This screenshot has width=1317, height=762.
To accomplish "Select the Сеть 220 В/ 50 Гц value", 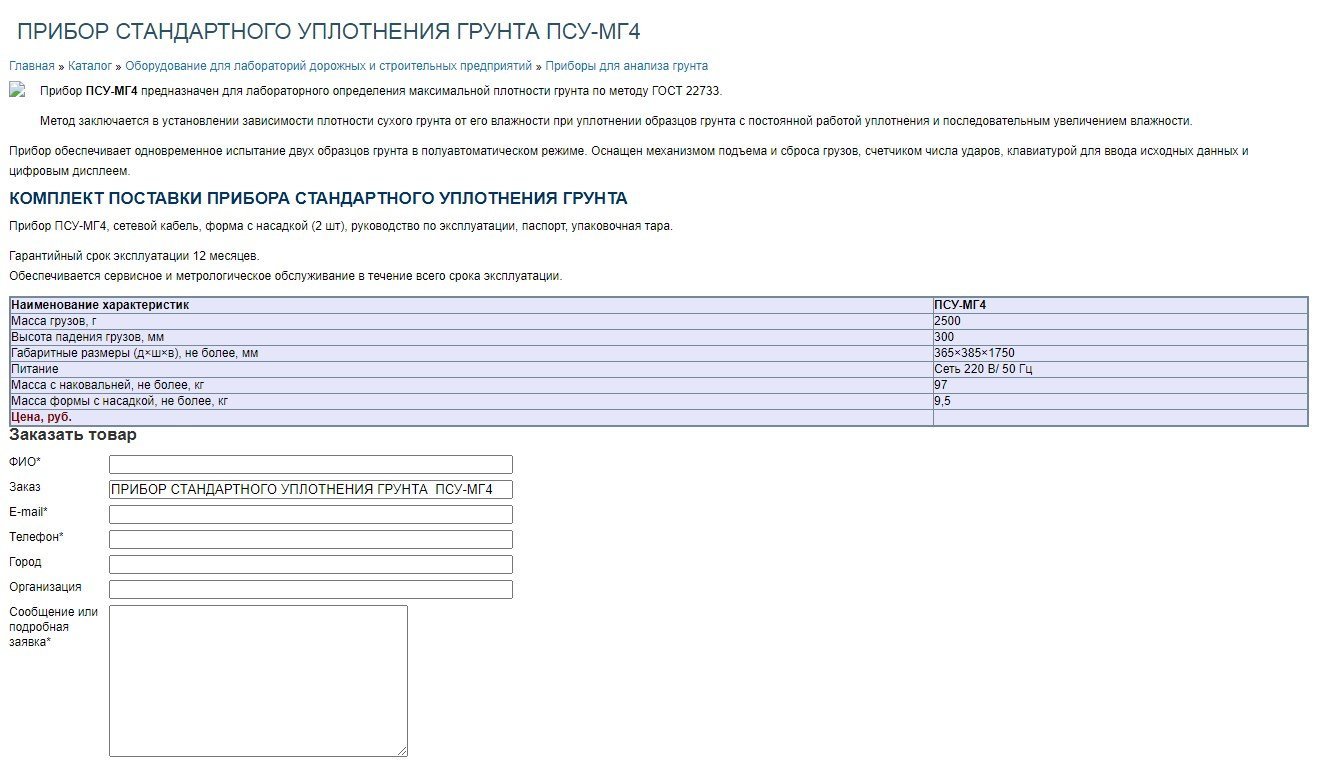I will tap(983, 369).
